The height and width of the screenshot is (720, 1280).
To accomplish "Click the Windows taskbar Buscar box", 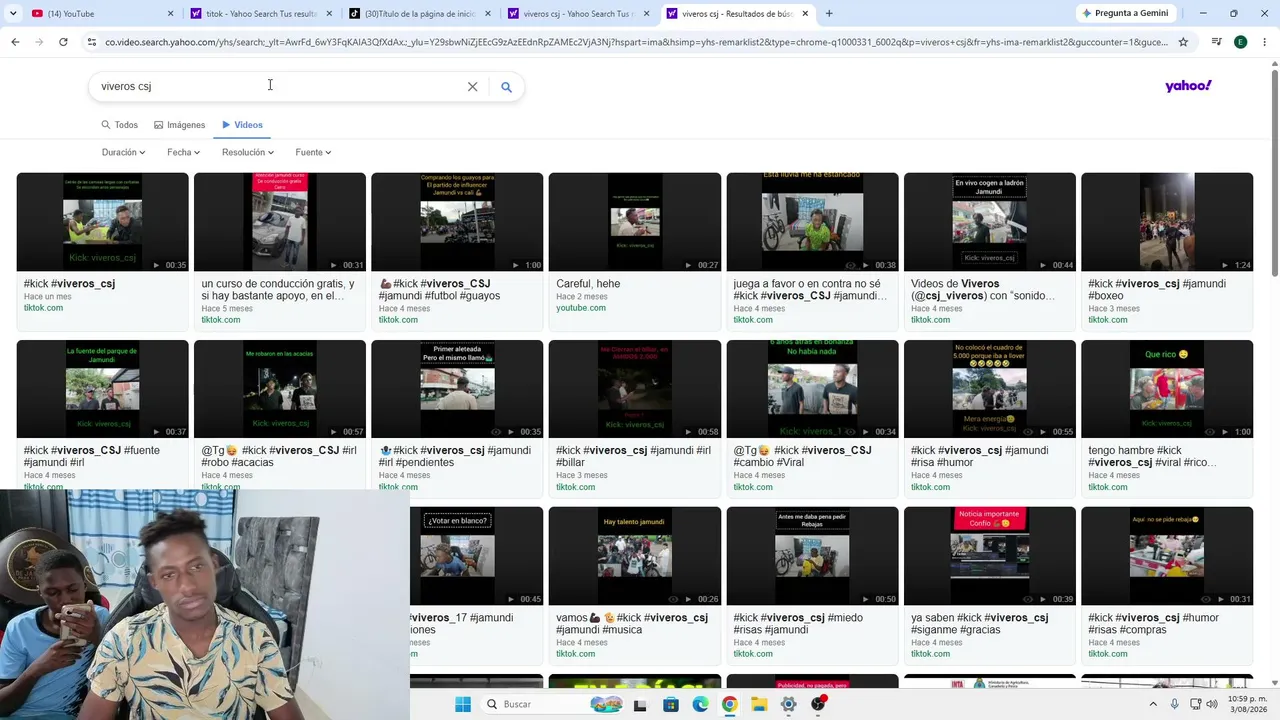I will pos(553,704).
